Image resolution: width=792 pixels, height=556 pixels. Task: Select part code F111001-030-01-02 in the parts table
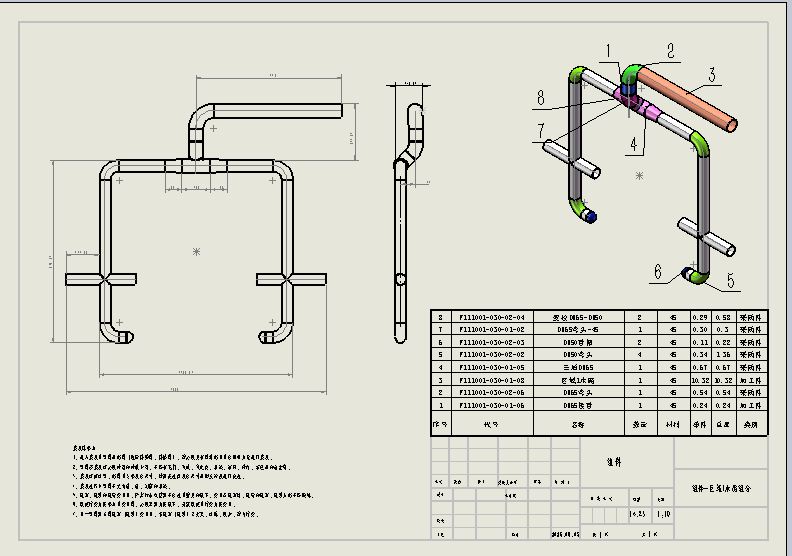[491, 329]
